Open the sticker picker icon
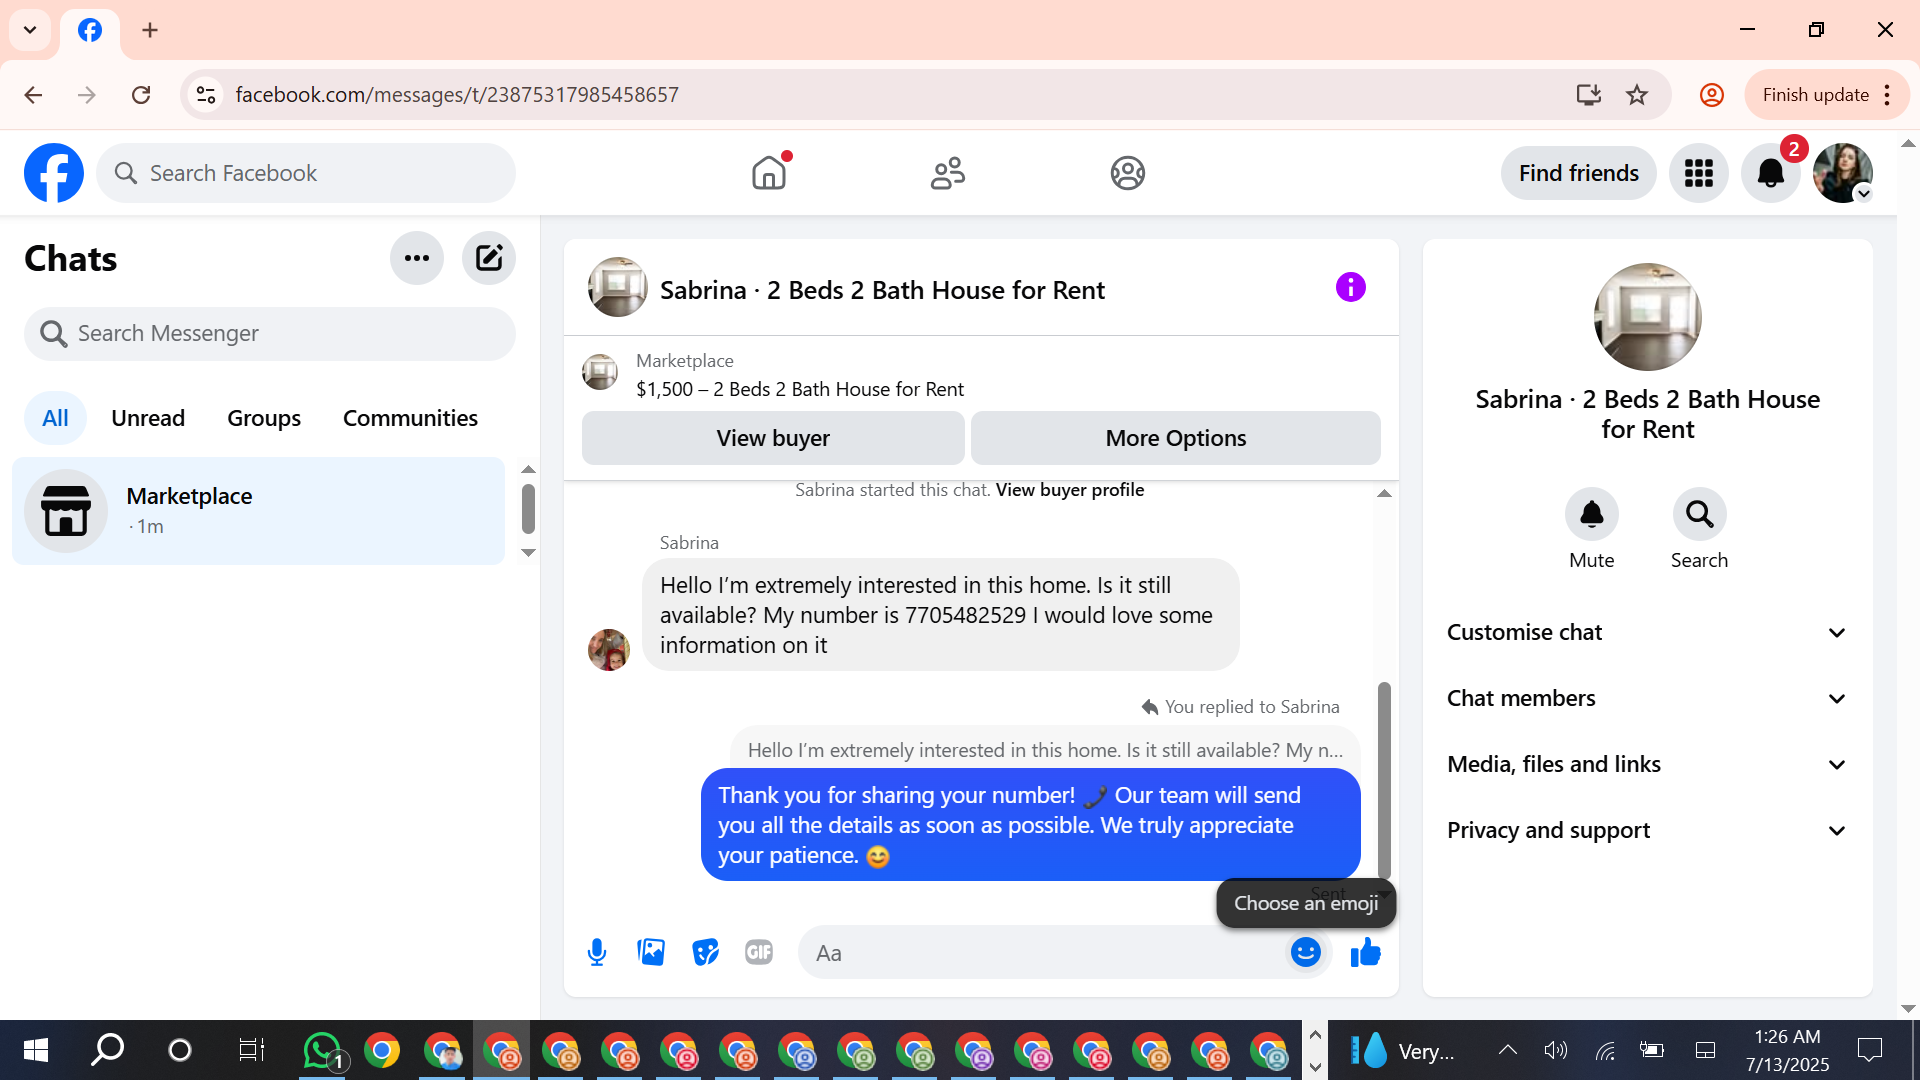 click(x=705, y=952)
